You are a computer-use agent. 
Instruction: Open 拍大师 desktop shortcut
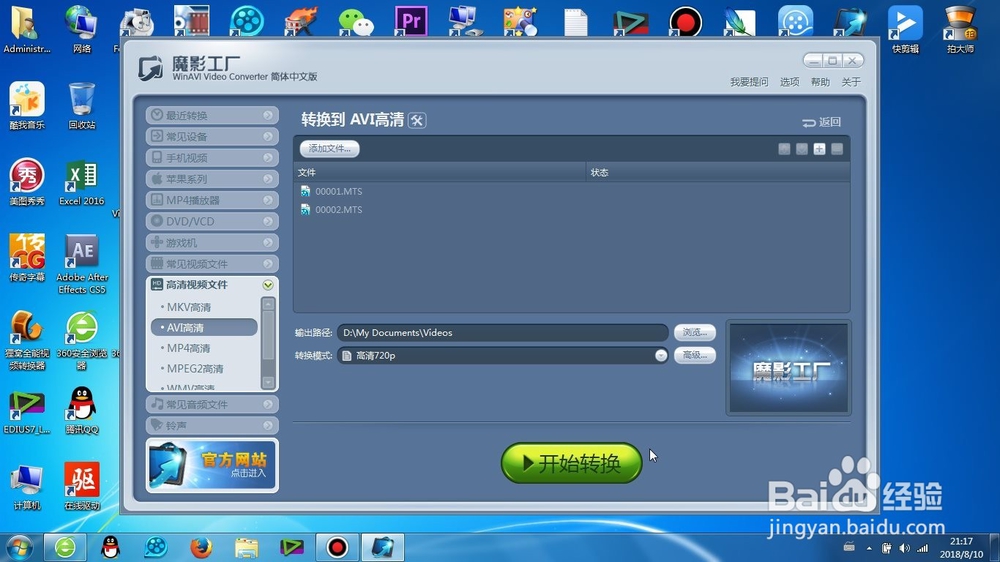[960, 29]
